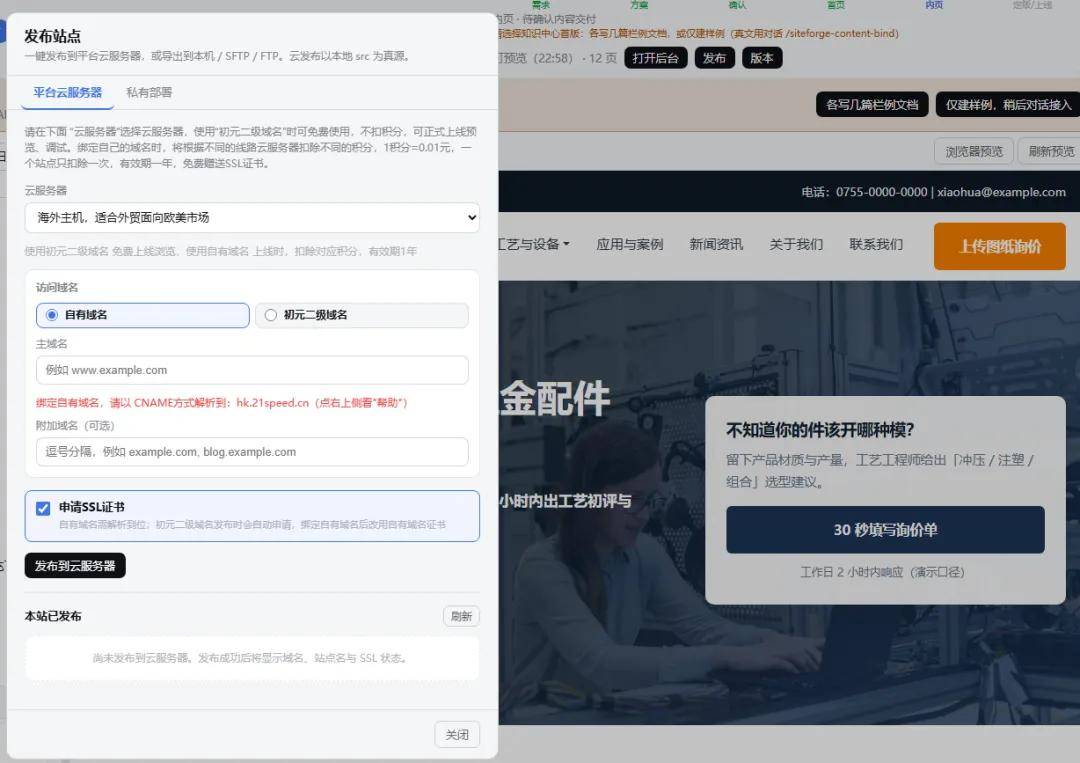Toggle the 申请SSL证书 checkbox
This screenshot has height=763, width=1080.
pos(43,508)
